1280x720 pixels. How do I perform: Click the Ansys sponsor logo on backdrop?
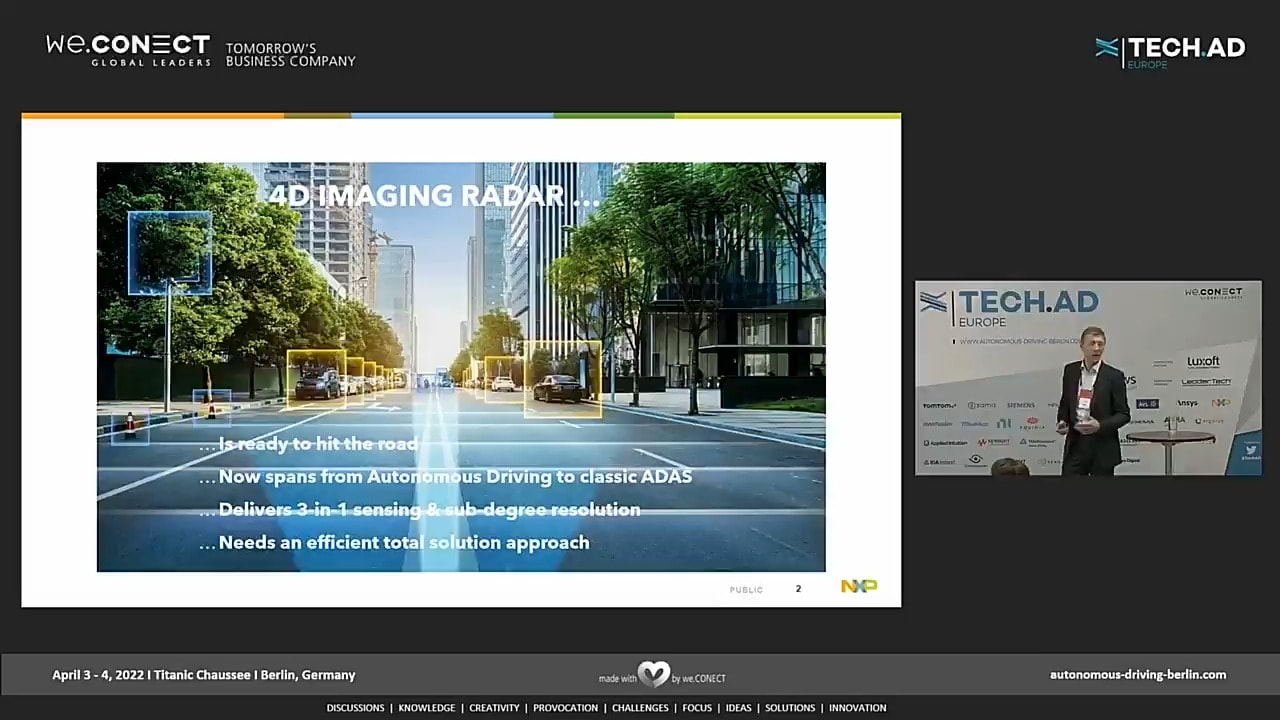pos(1186,403)
